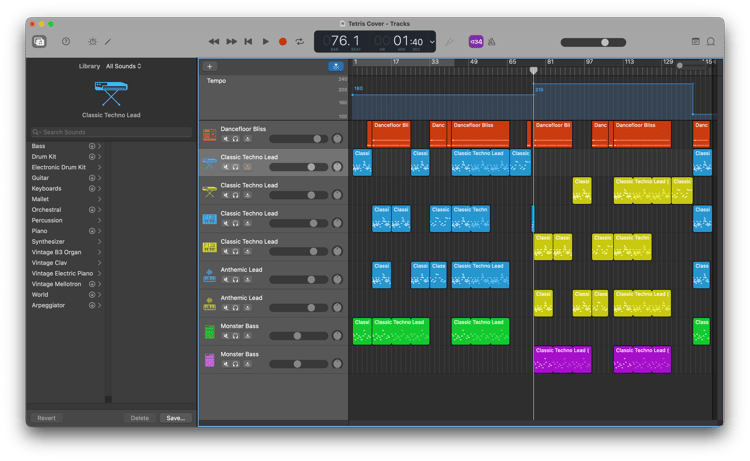The image size is (750, 461).
Task: Fast forward the playhead
Action: click(232, 42)
